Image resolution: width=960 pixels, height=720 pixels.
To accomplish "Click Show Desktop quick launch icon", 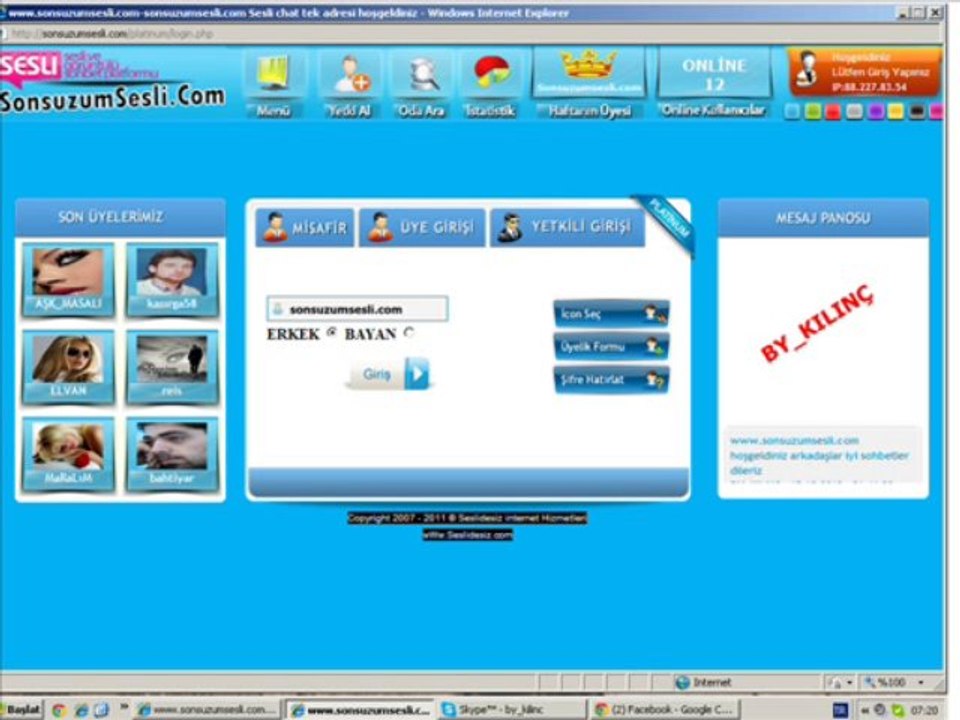I will (102, 710).
